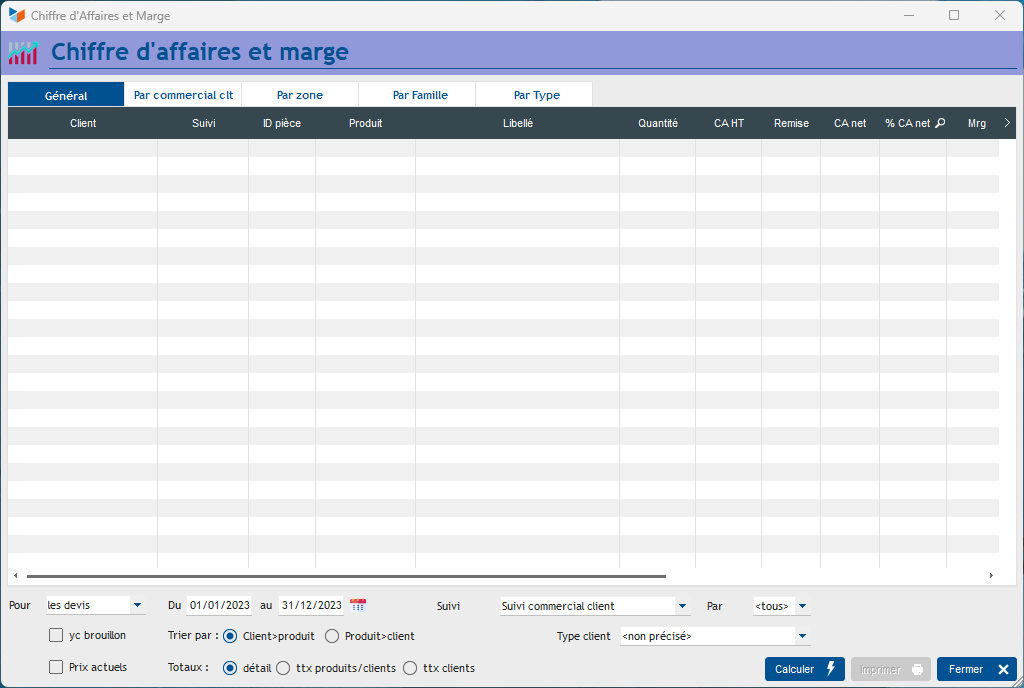Expand the Type client dropdown
Viewport: 1024px width, 688px height.
click(x=802, y=636)
